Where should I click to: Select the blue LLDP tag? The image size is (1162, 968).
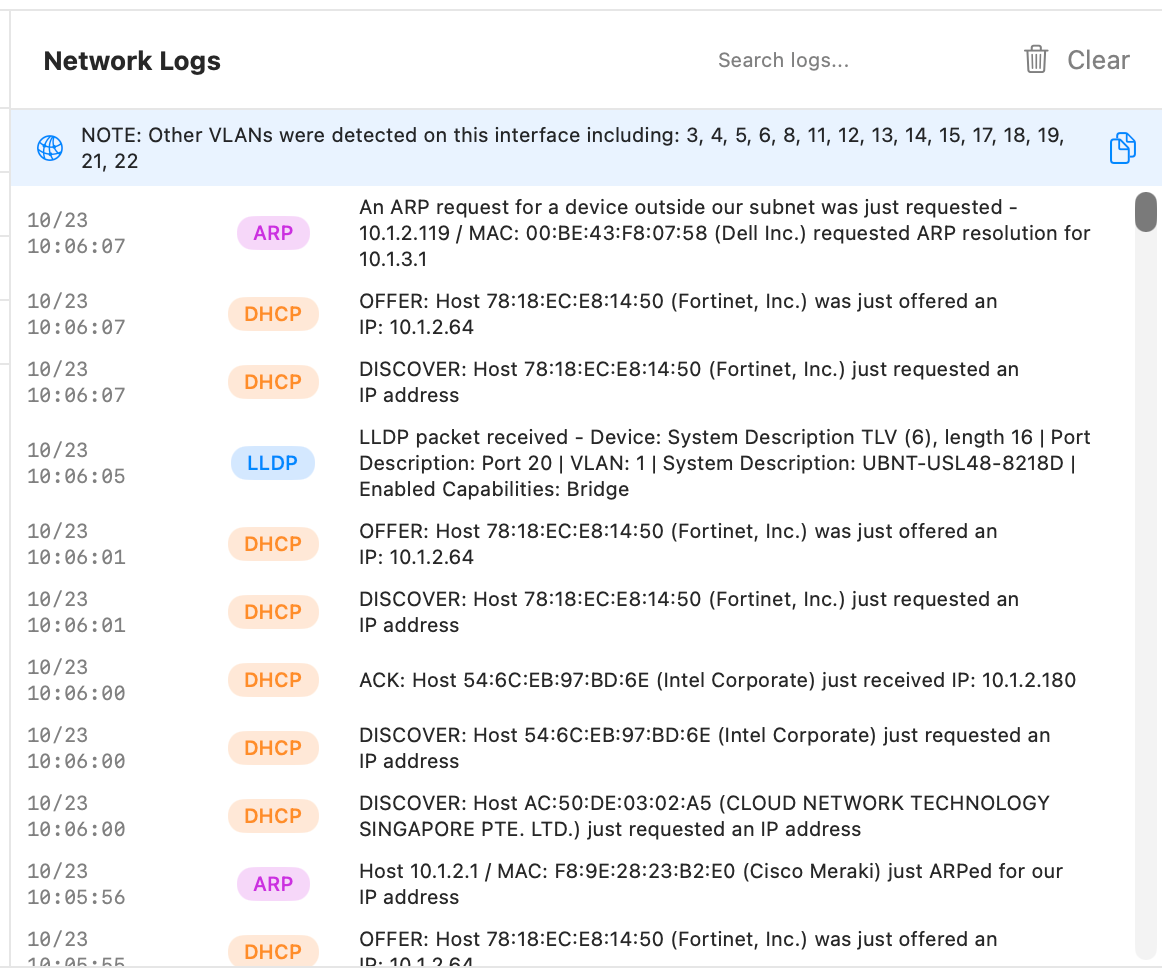273,463
